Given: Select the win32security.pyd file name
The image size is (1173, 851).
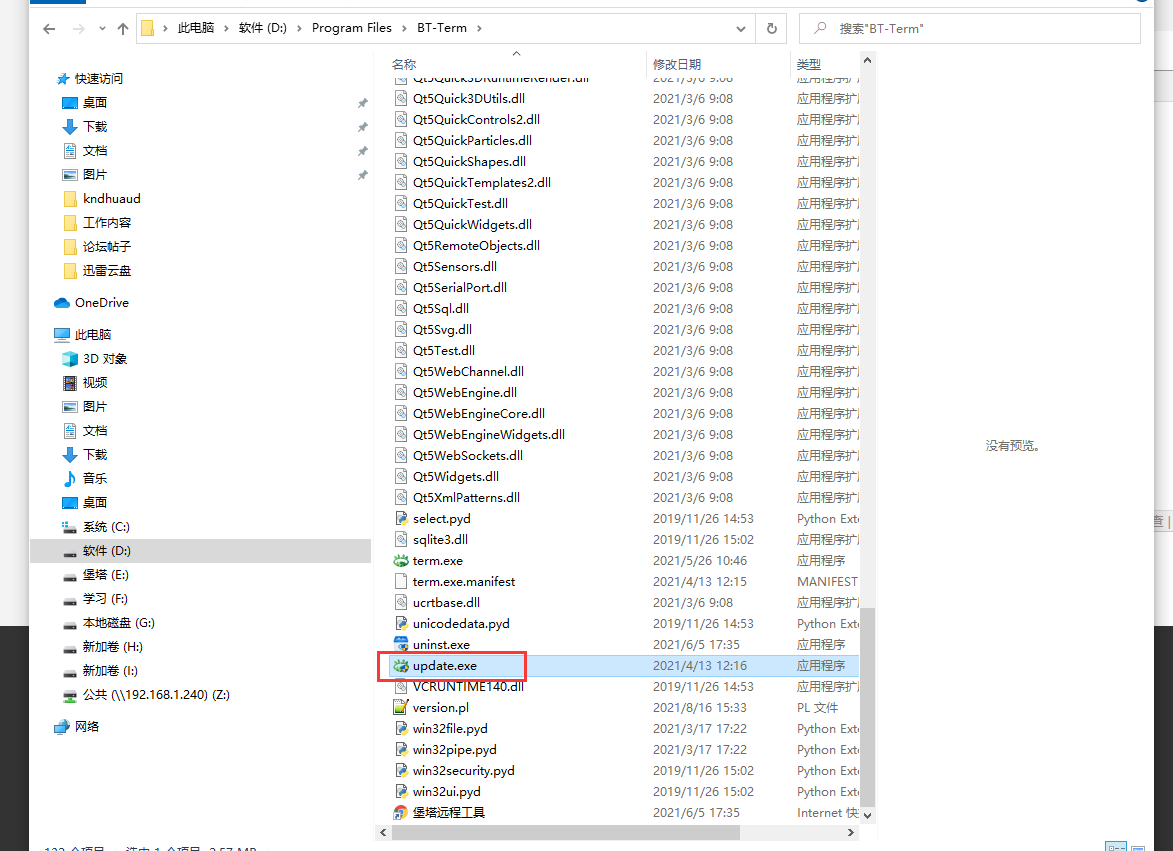Looking at the screenshot, I should click(x=464, y=770).
